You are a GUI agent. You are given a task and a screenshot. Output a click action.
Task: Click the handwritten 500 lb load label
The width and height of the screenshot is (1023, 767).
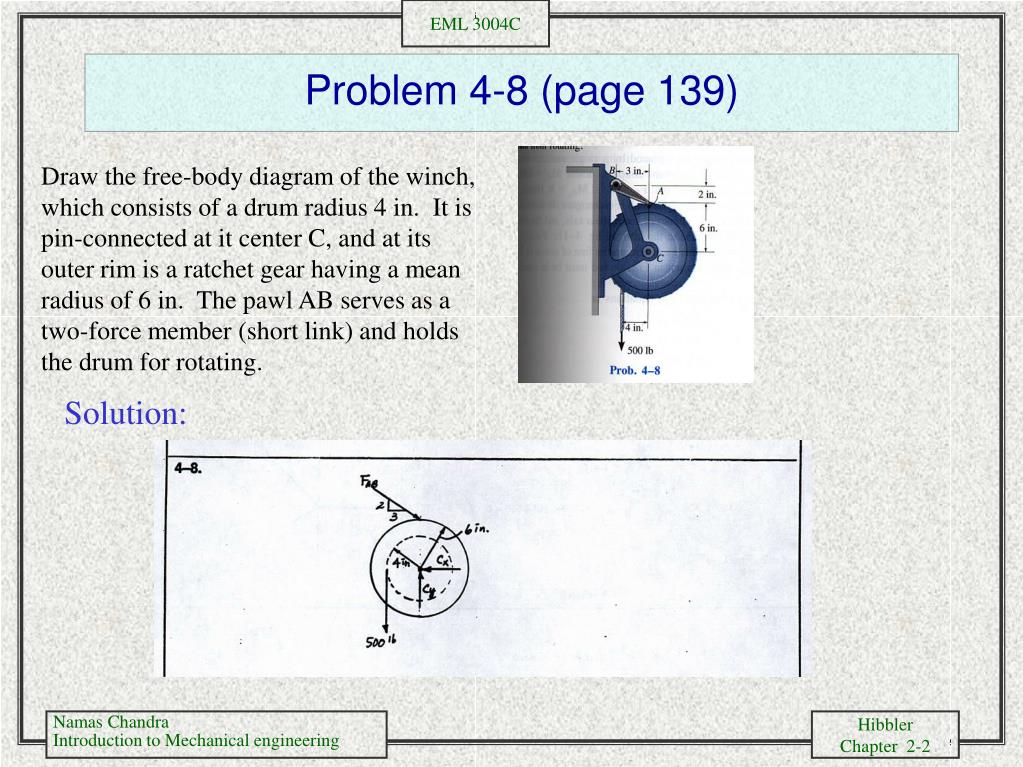(x=381, y=641)
